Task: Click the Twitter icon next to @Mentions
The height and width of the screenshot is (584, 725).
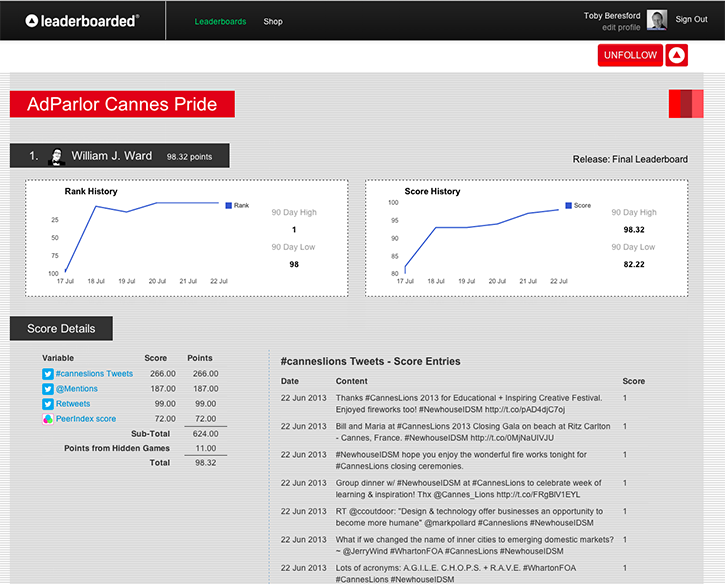Action: (x=47, y=389)
